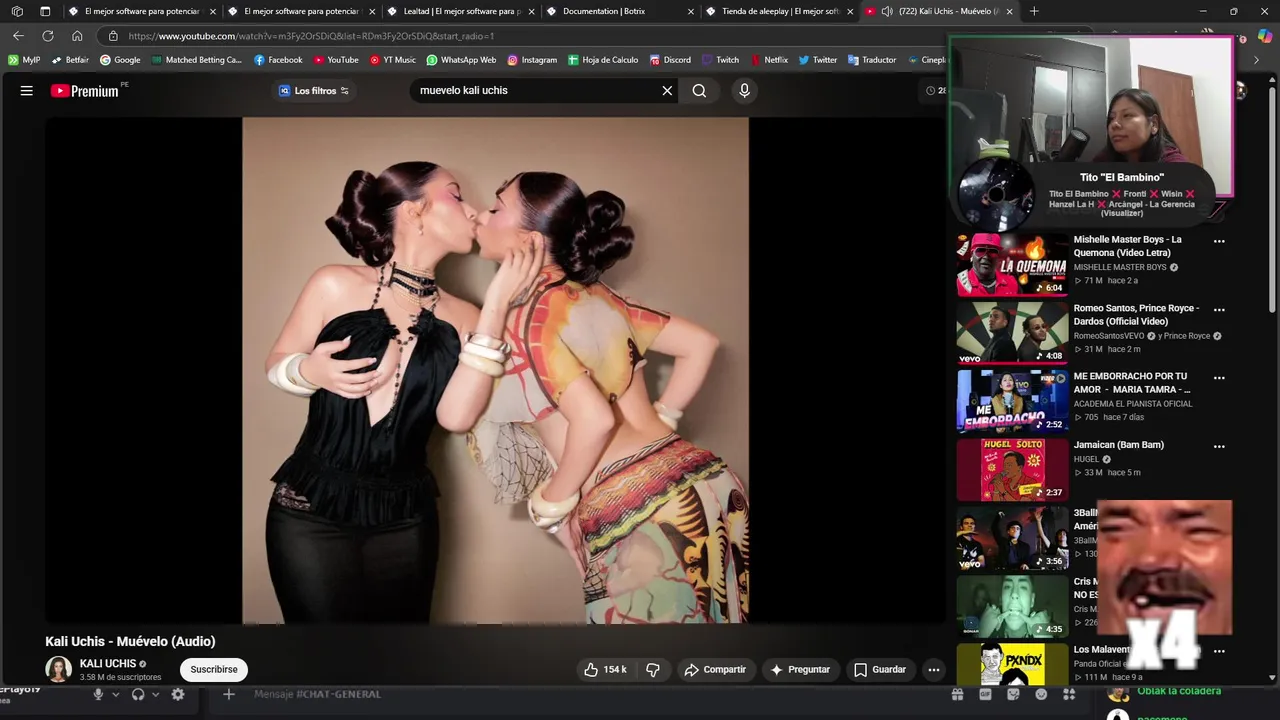Viewport: 1280px width, 720px height.
Task: Expand the Discord microphone options chevron
Action: point(115,694)
